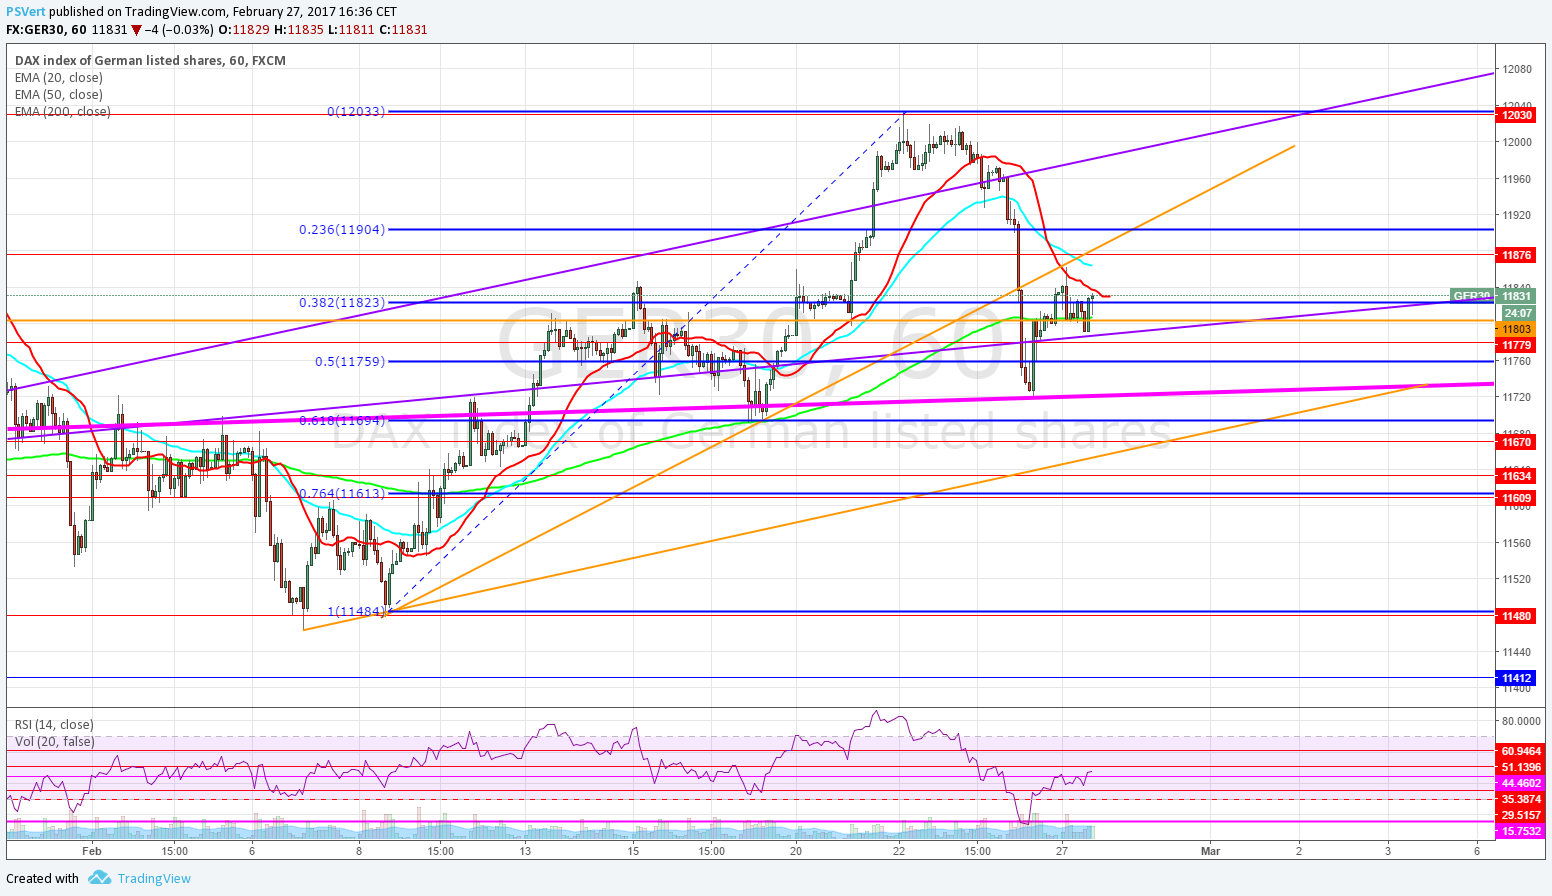1552x896 pixels.
Task: Click the red 11876 price label
Action: tap(1516, 255)
